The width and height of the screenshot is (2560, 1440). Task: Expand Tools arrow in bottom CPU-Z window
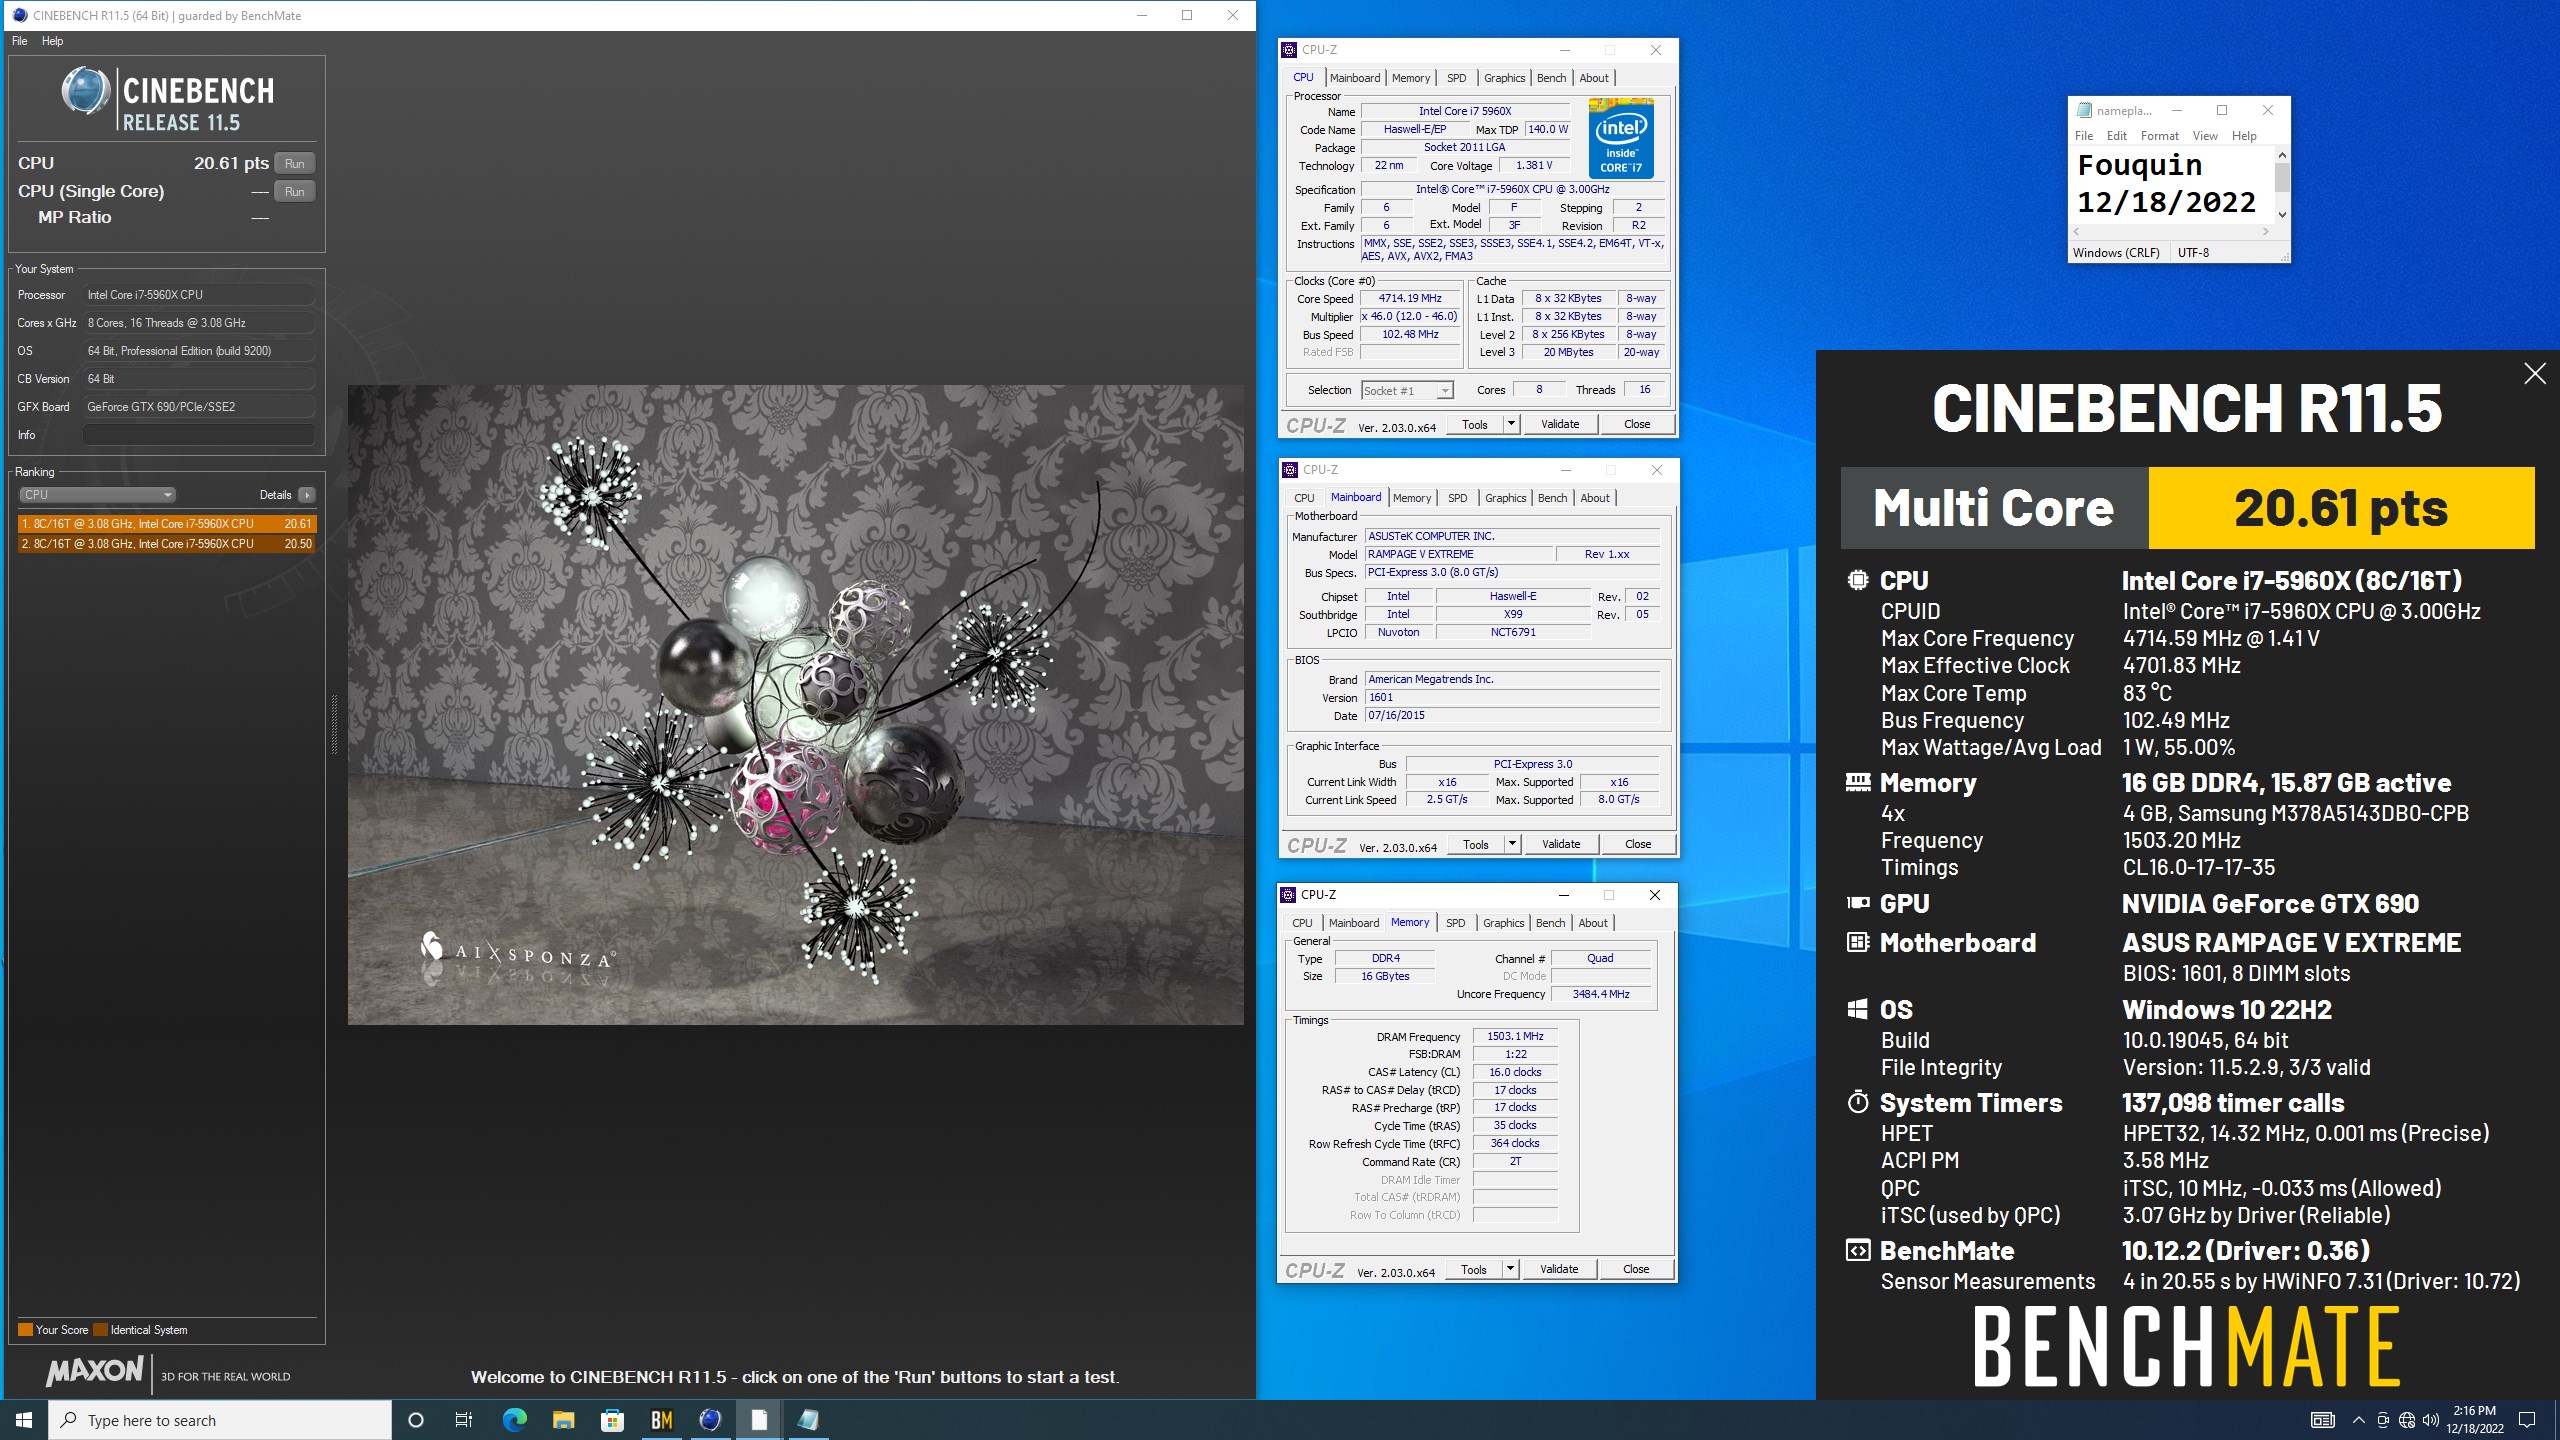pyautogui.click(x=1510, y=1270)
